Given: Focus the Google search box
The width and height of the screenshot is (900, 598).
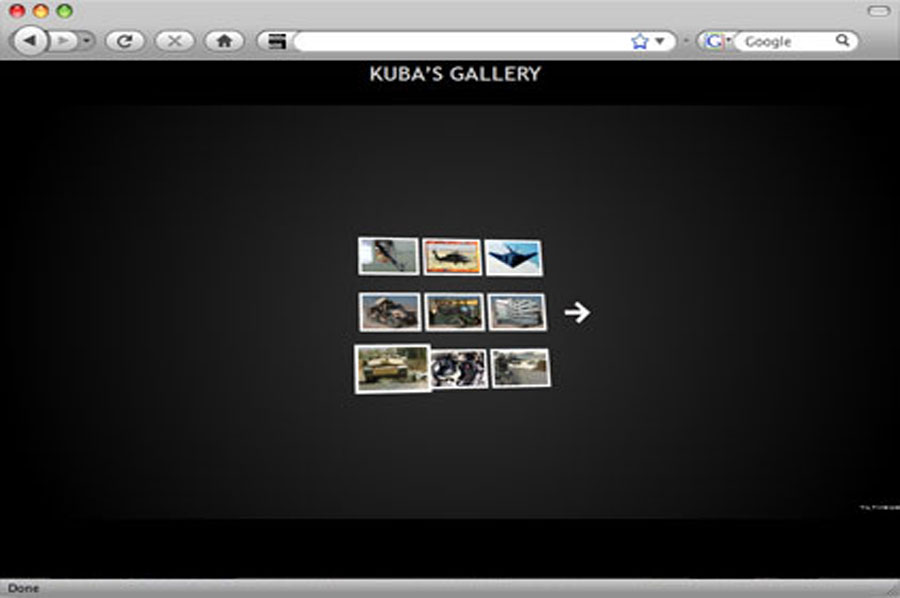Looking at the screenshot, I should (785, 41).
